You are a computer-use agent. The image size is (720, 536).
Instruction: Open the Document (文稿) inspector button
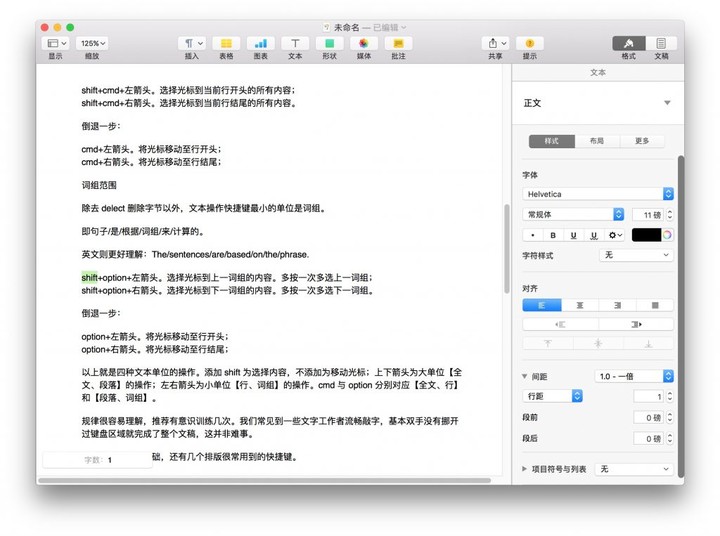pyautogui.click(x=661, y=43)
